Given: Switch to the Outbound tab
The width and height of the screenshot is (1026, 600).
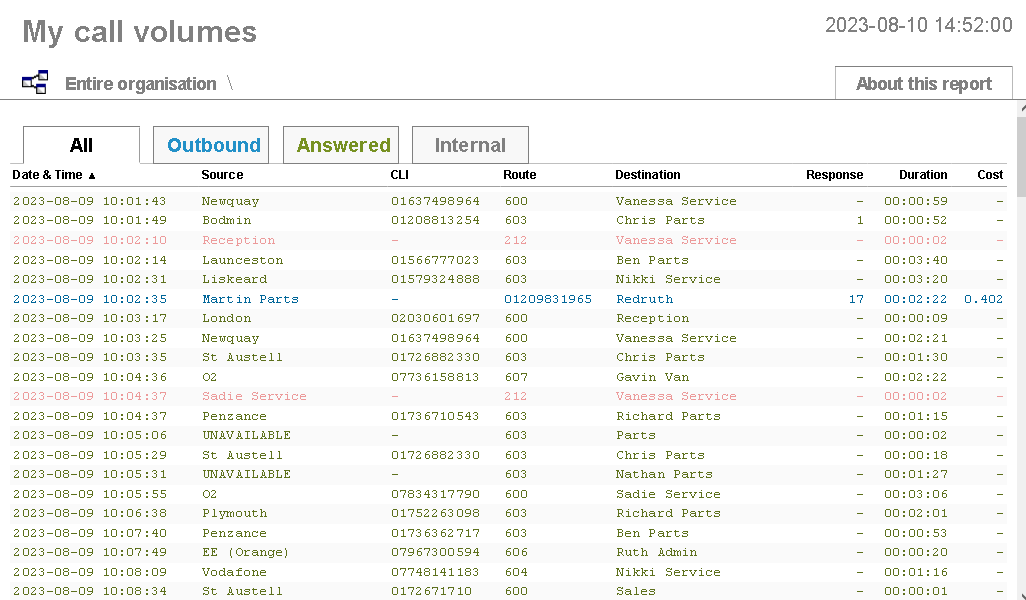Looking at the screenshot, I should [x=213, y=145].
